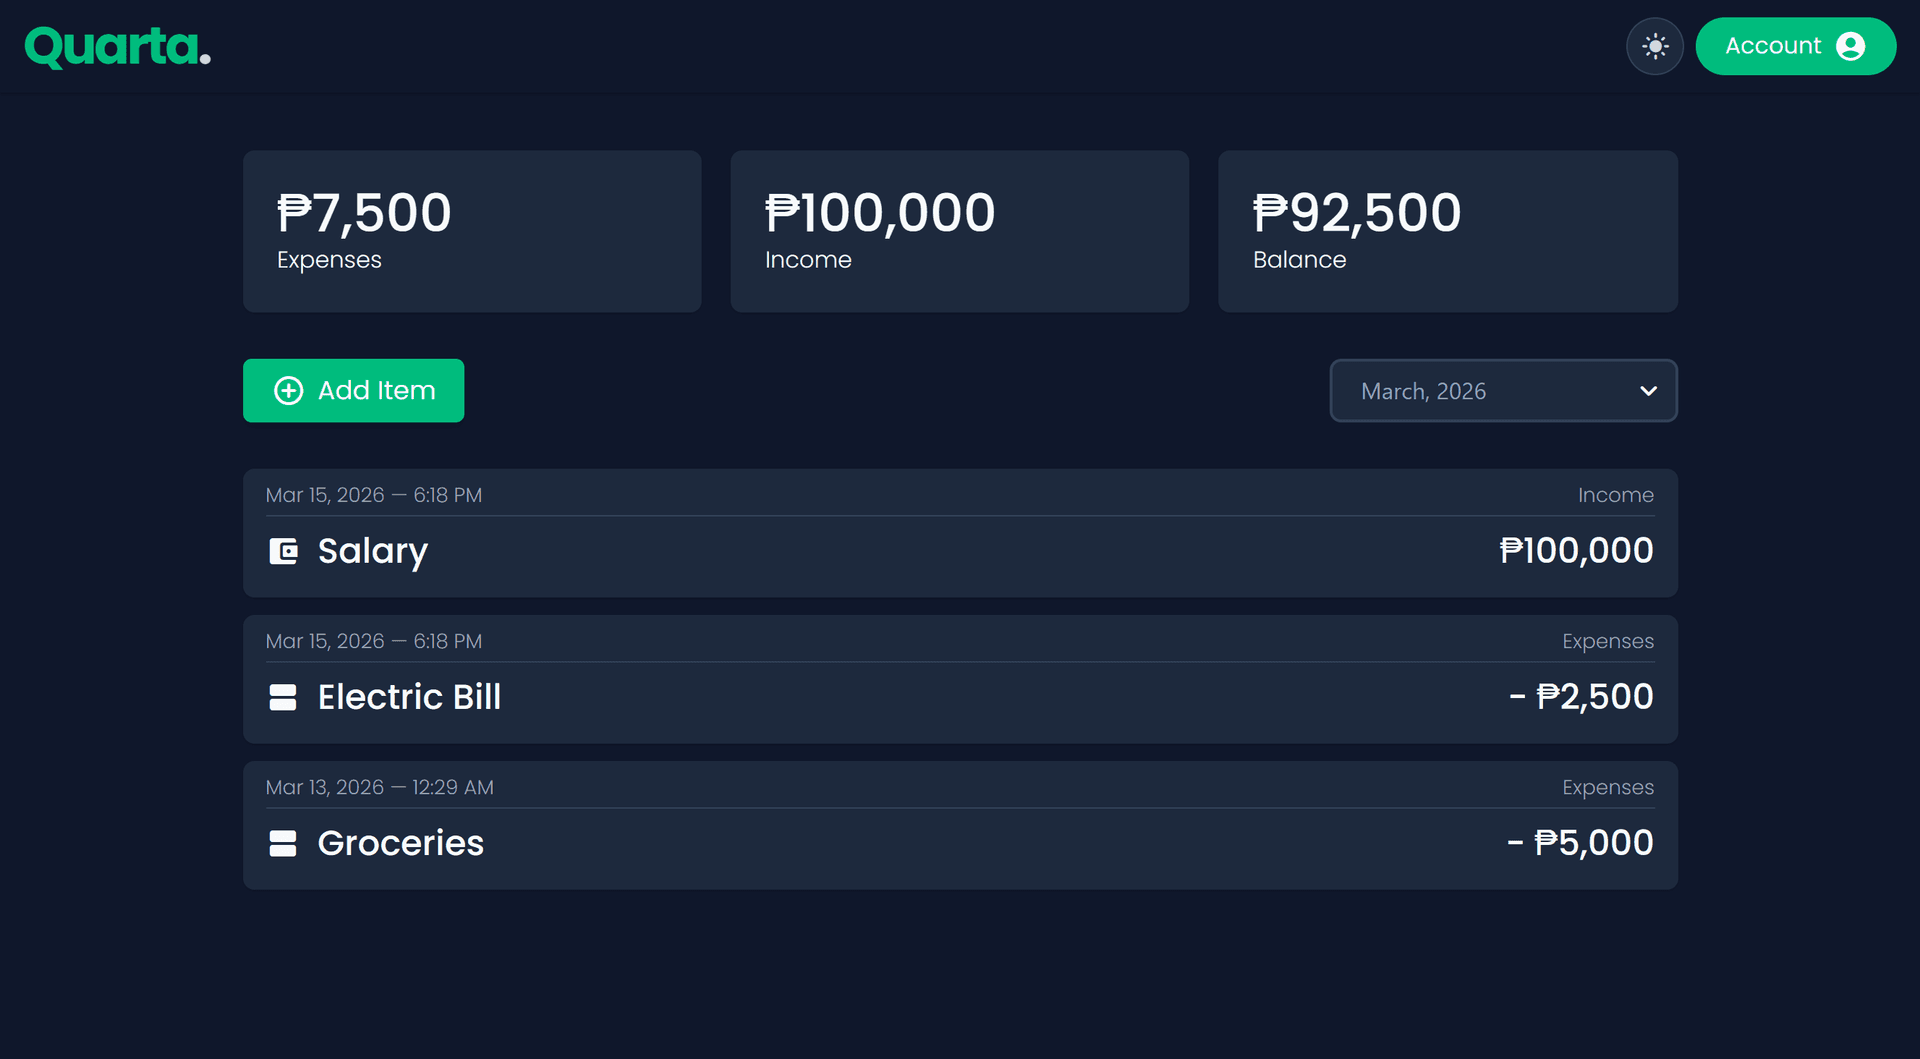This screenshot has height=1059, width=1920.
Task: Click the ₱100,000 Income summary card
Action: click(959, 231)
